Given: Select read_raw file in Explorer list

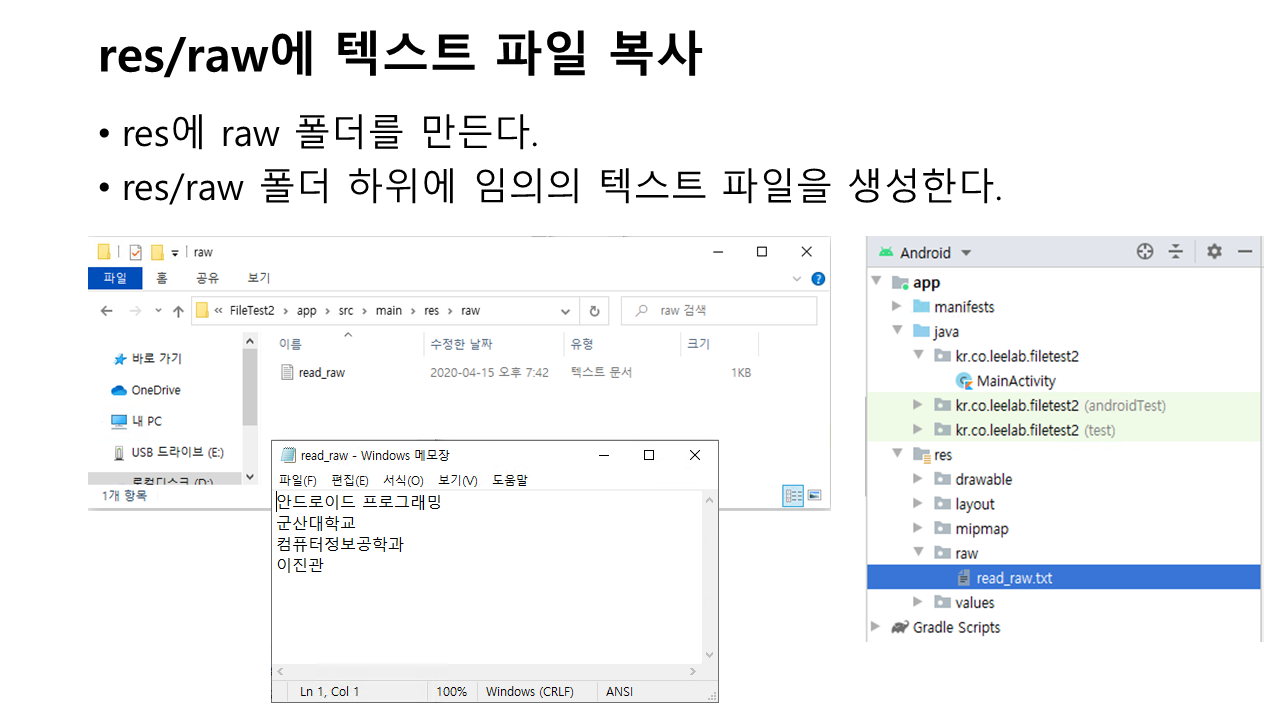Looking at the screenshot, I should click(x=321, y=373).
